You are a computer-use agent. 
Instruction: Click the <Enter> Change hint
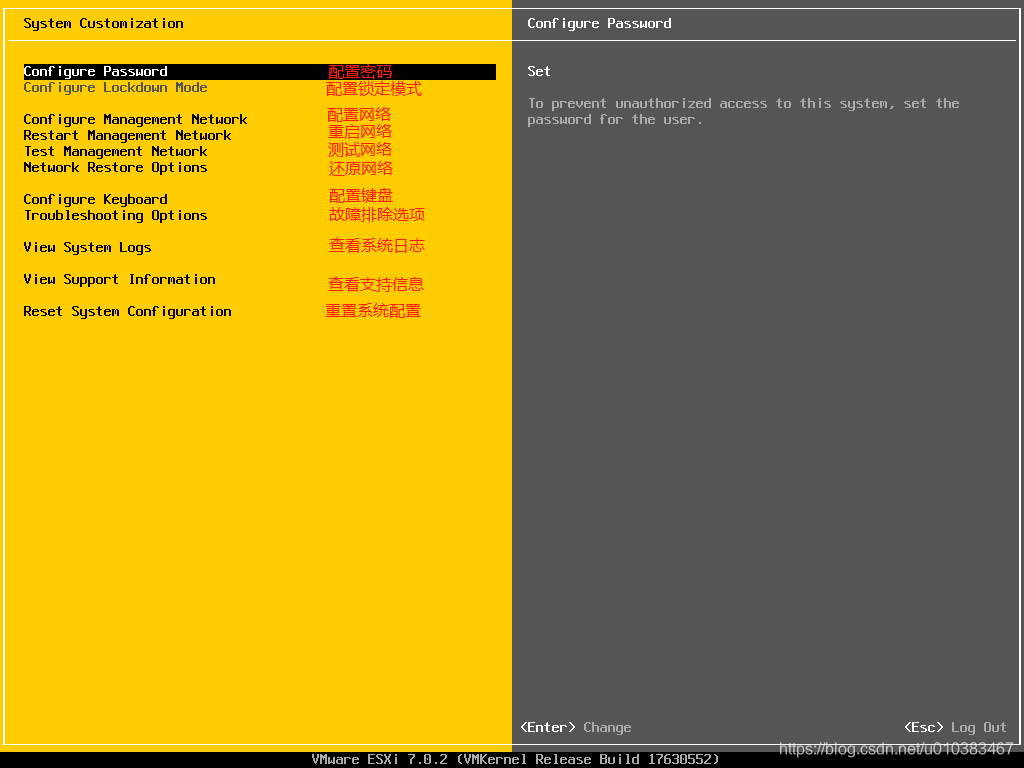coord(576,728)
